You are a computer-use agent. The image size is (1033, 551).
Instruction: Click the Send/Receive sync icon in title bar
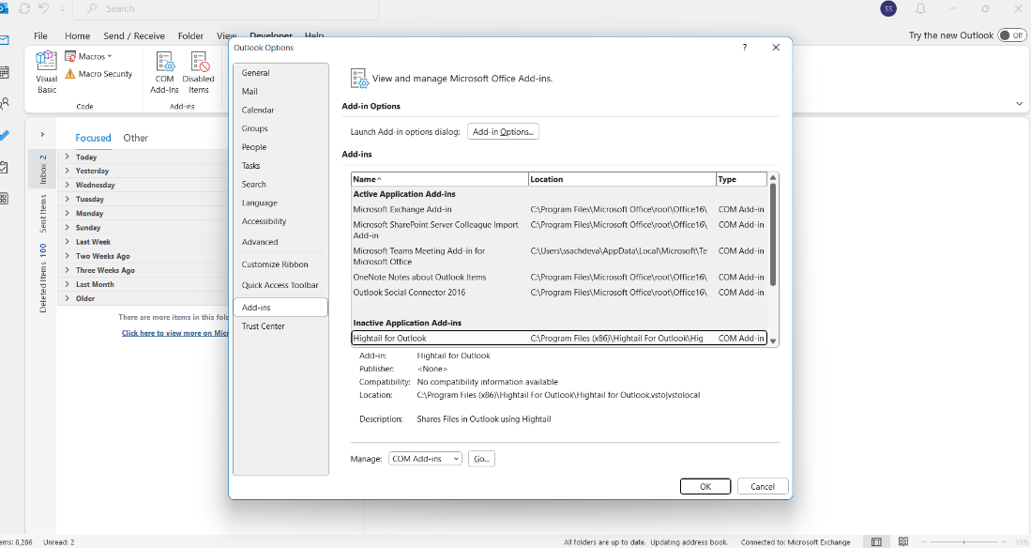[25, 9]
